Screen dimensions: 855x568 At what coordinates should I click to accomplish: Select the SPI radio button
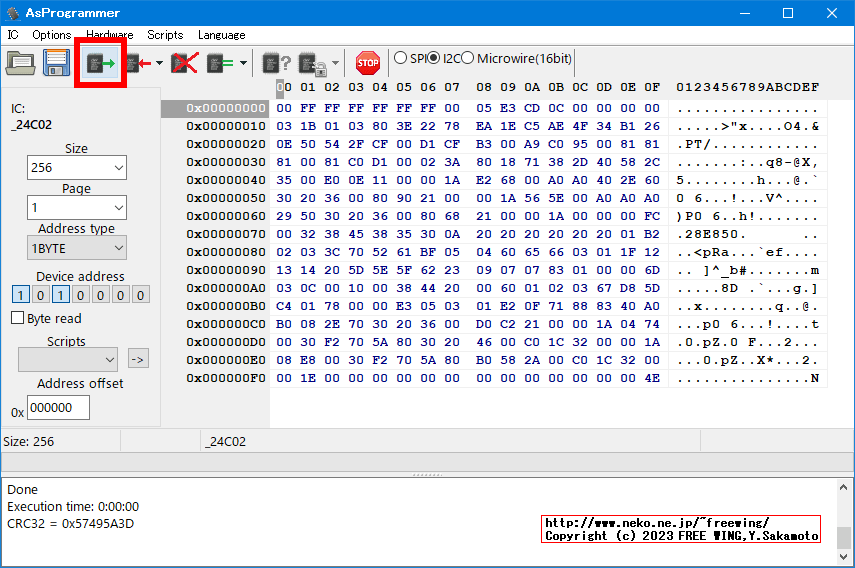[401, 58]
